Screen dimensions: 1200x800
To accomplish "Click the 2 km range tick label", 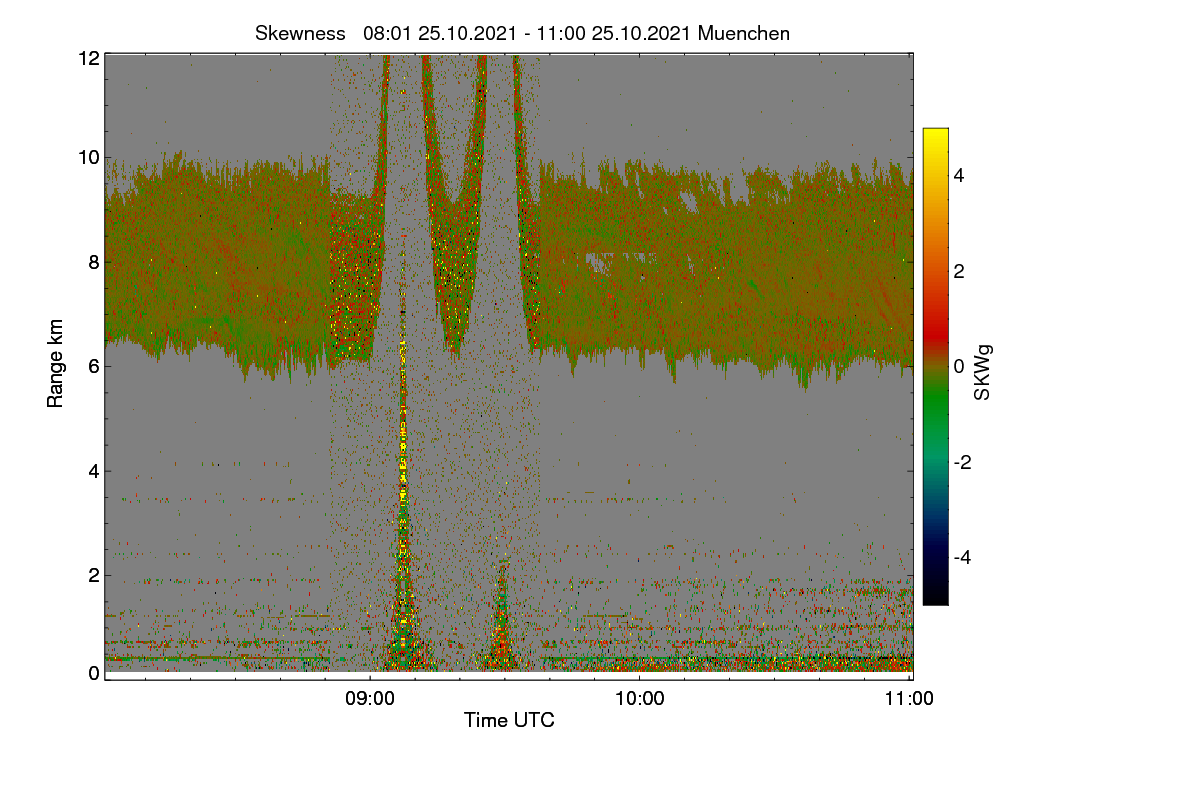I will coord(94,575).
